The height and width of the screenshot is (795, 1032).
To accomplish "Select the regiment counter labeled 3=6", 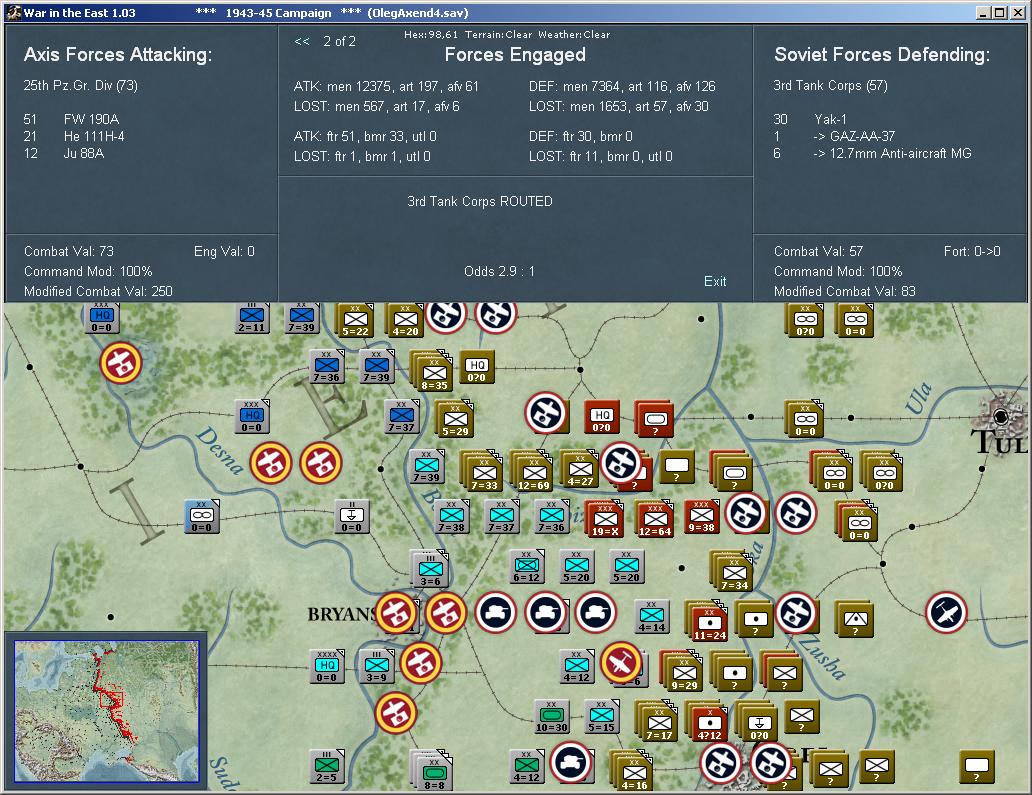I will click(x=430, y=569).
